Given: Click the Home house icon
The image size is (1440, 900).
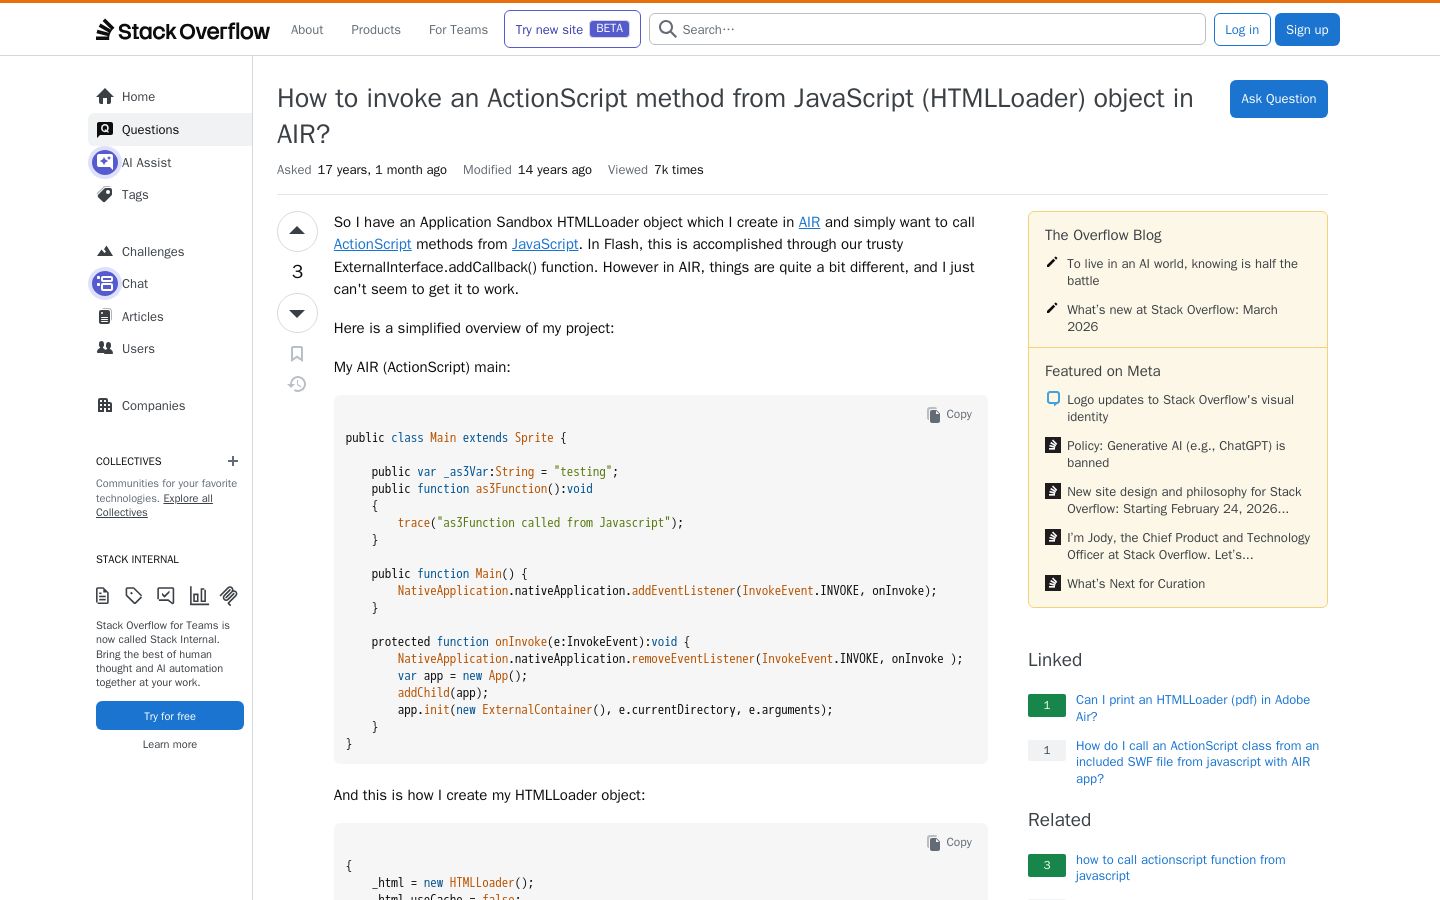Looking at the screenshot, I should [105, 96].
